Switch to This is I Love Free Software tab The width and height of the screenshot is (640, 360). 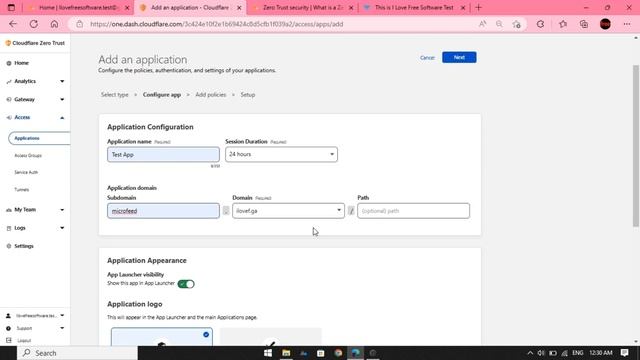click(x=414, y=8)
